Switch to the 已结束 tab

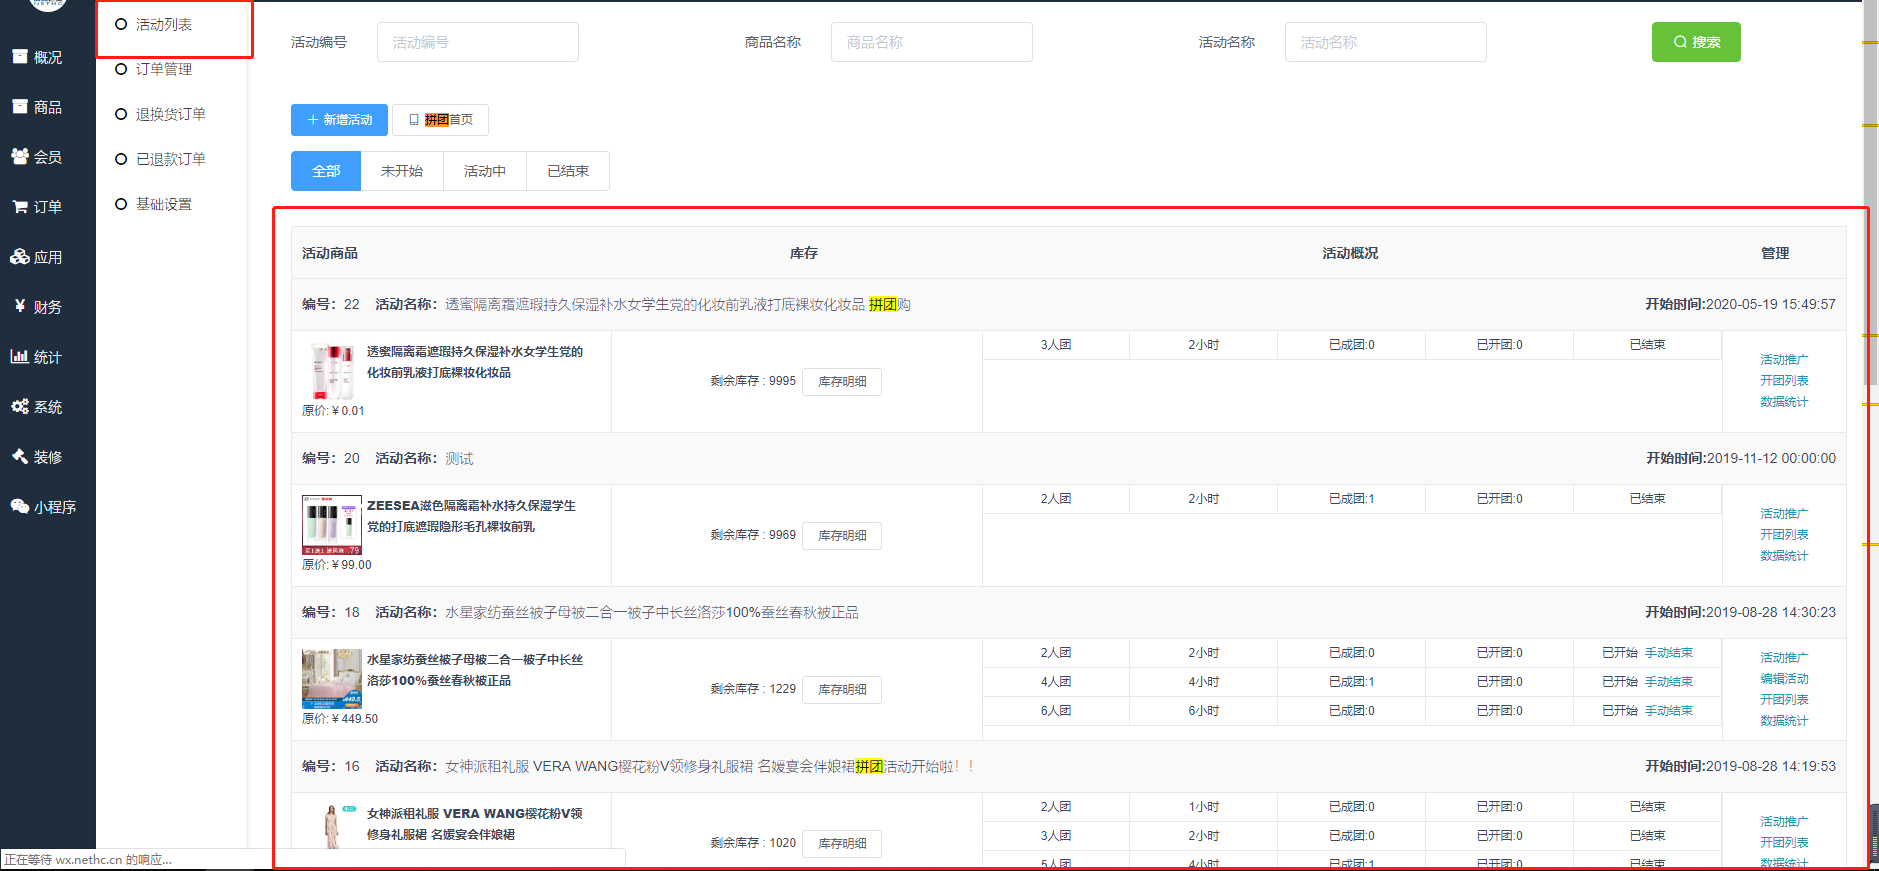coord(568,171)
